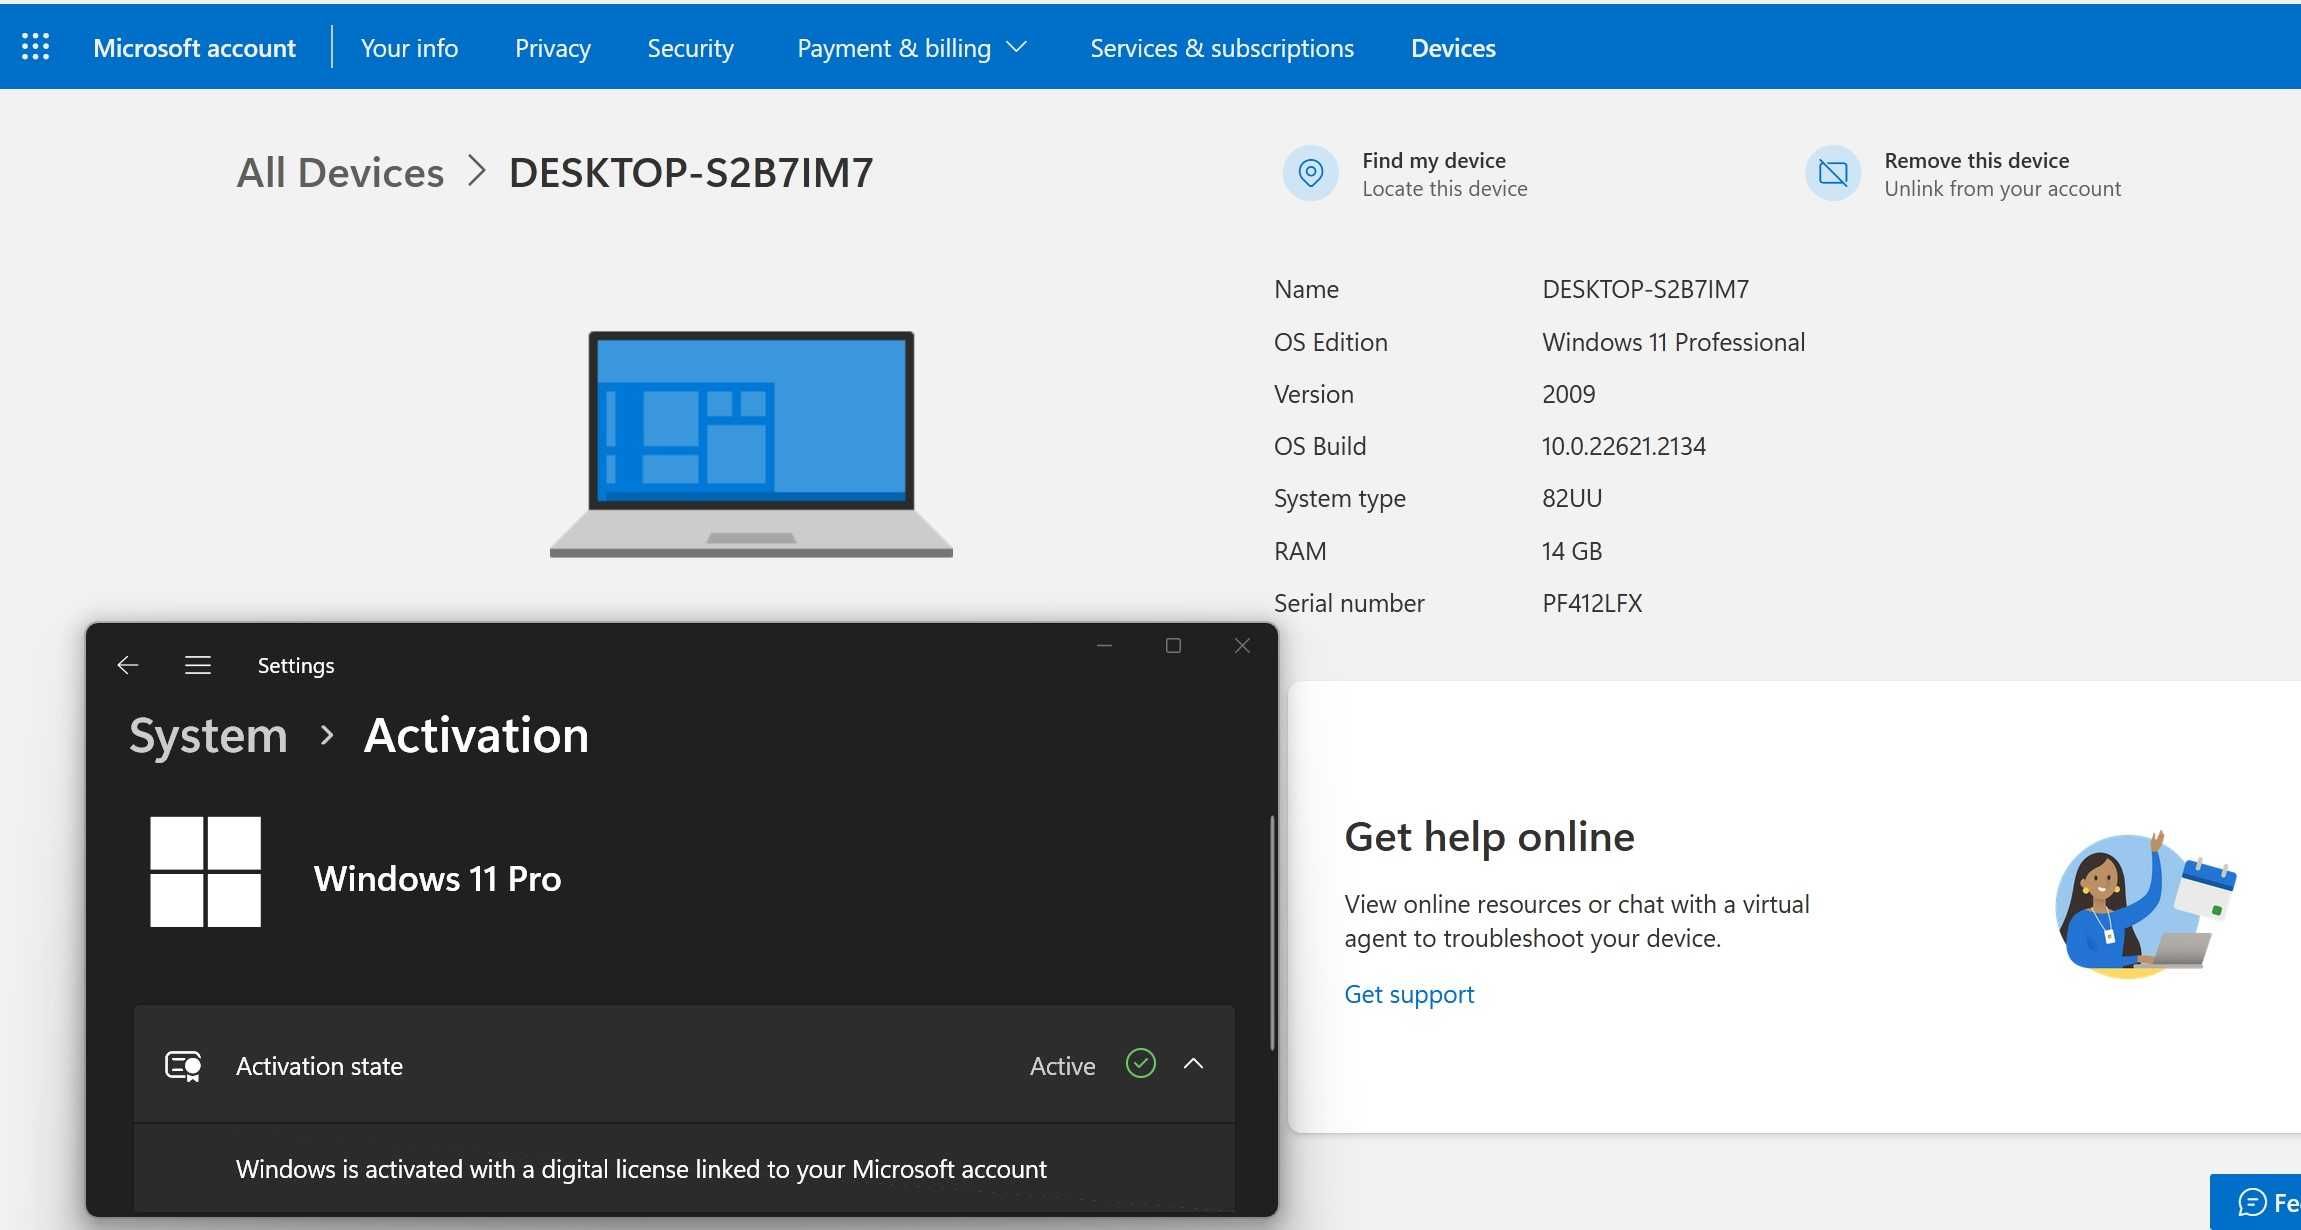Maximize the Settings window

click(x=1173, y=646)
